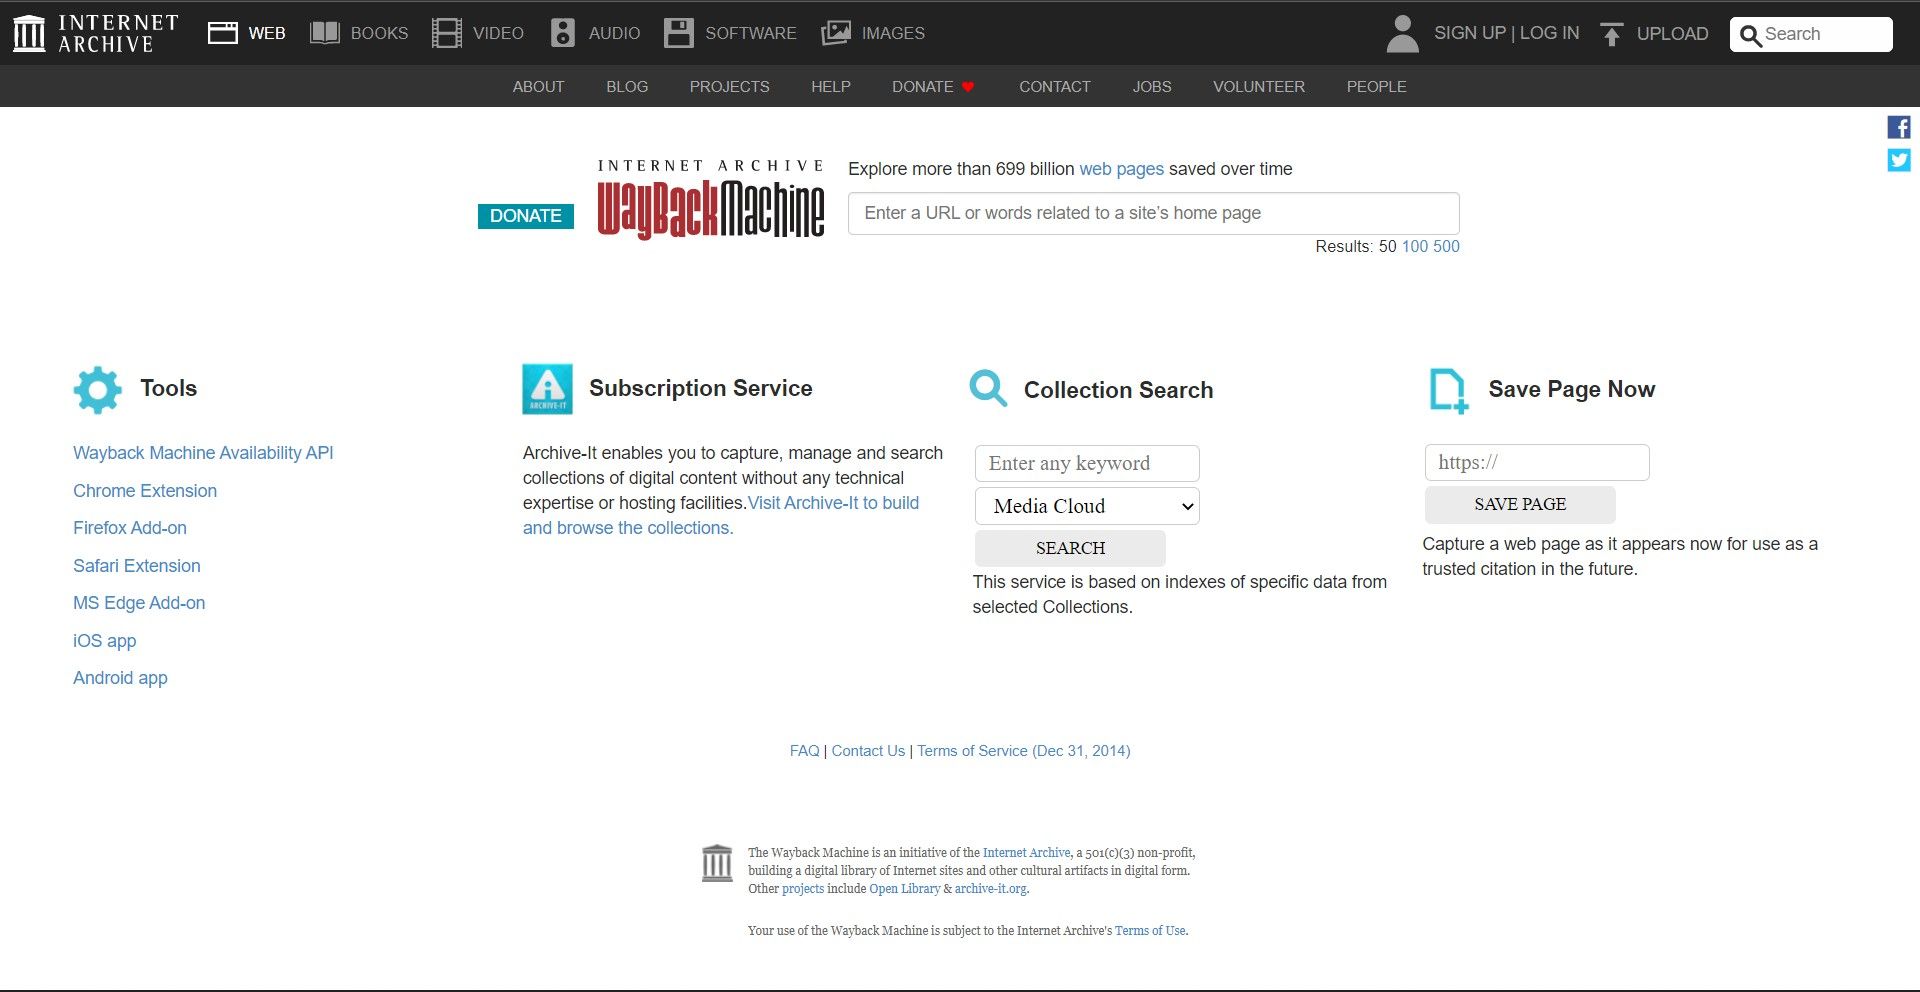This screenshot has width=1920, height=992.
Task: Click the SEARCH button under Collection Search
Action: pyautogui.click(x=1070, y=548)
